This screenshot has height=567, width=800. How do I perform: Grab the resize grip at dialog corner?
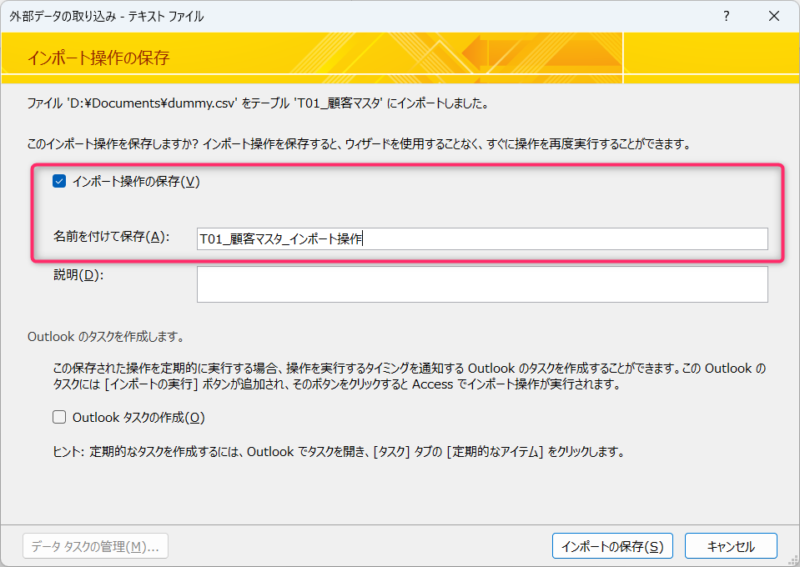tap(794, 561)
